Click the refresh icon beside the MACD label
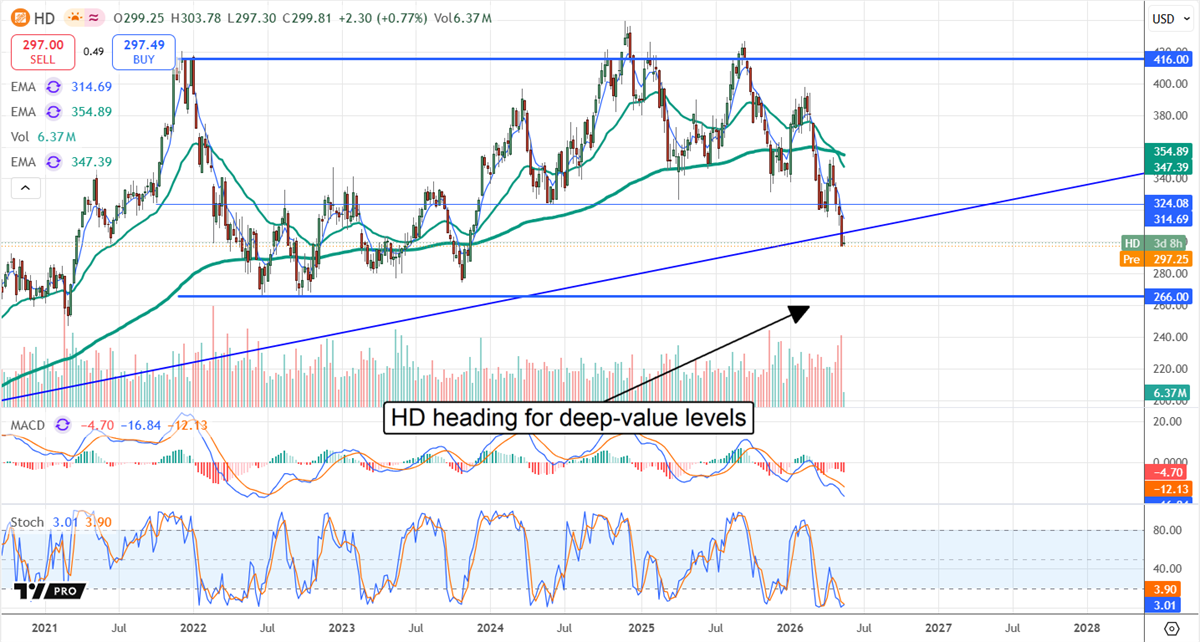This screenshot has width=1200, height=642. pyautogui.click(x=65, y=425)
